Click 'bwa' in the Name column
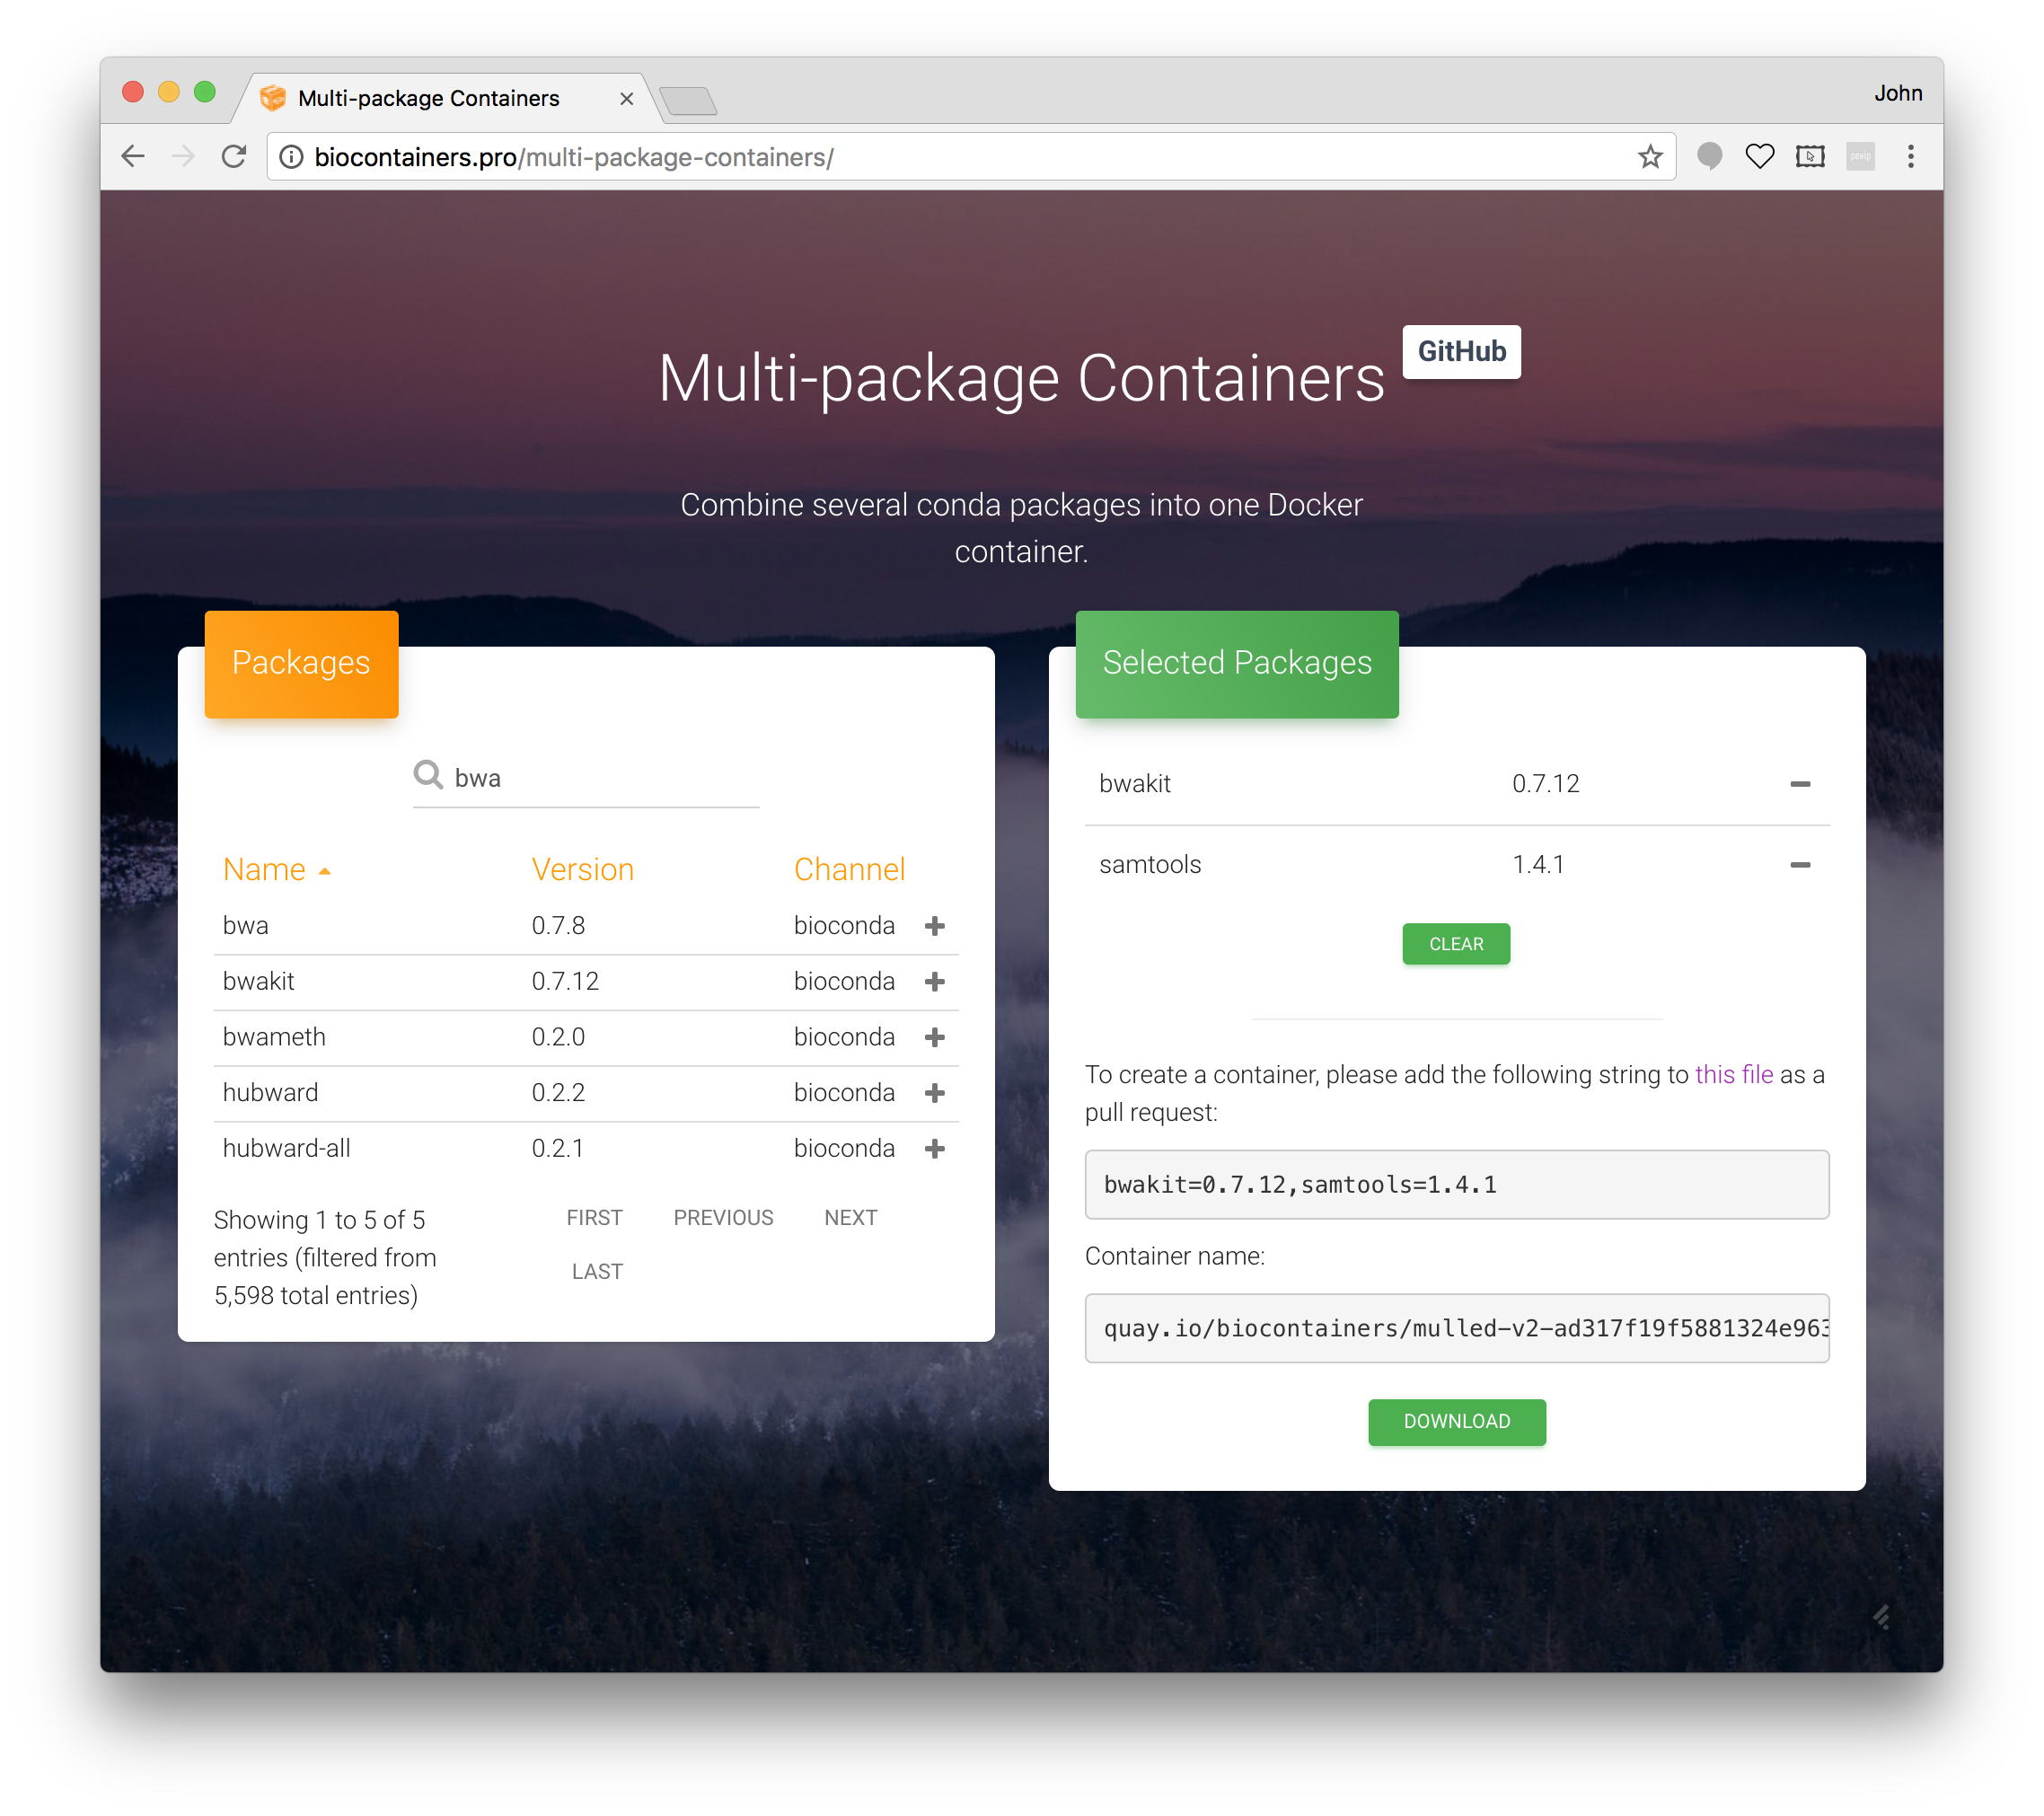 [x=245, y=925]
